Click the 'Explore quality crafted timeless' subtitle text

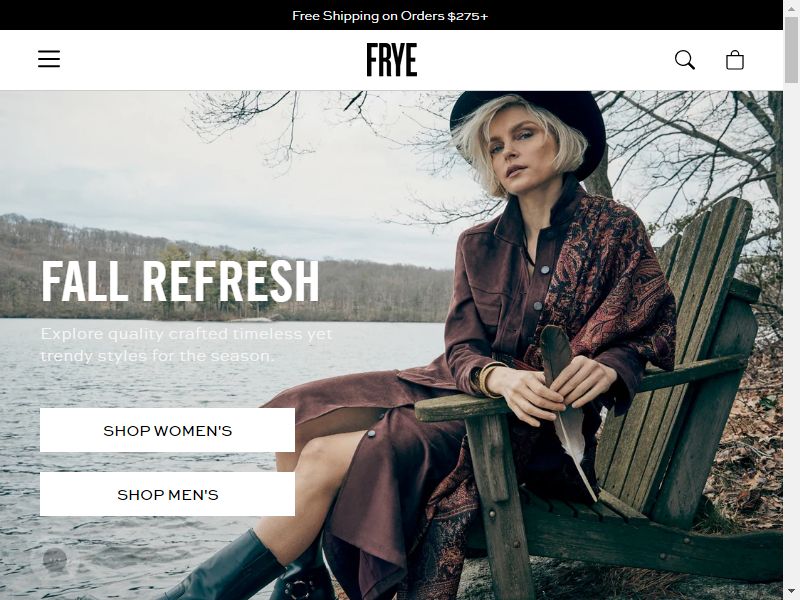coord(186,334)
